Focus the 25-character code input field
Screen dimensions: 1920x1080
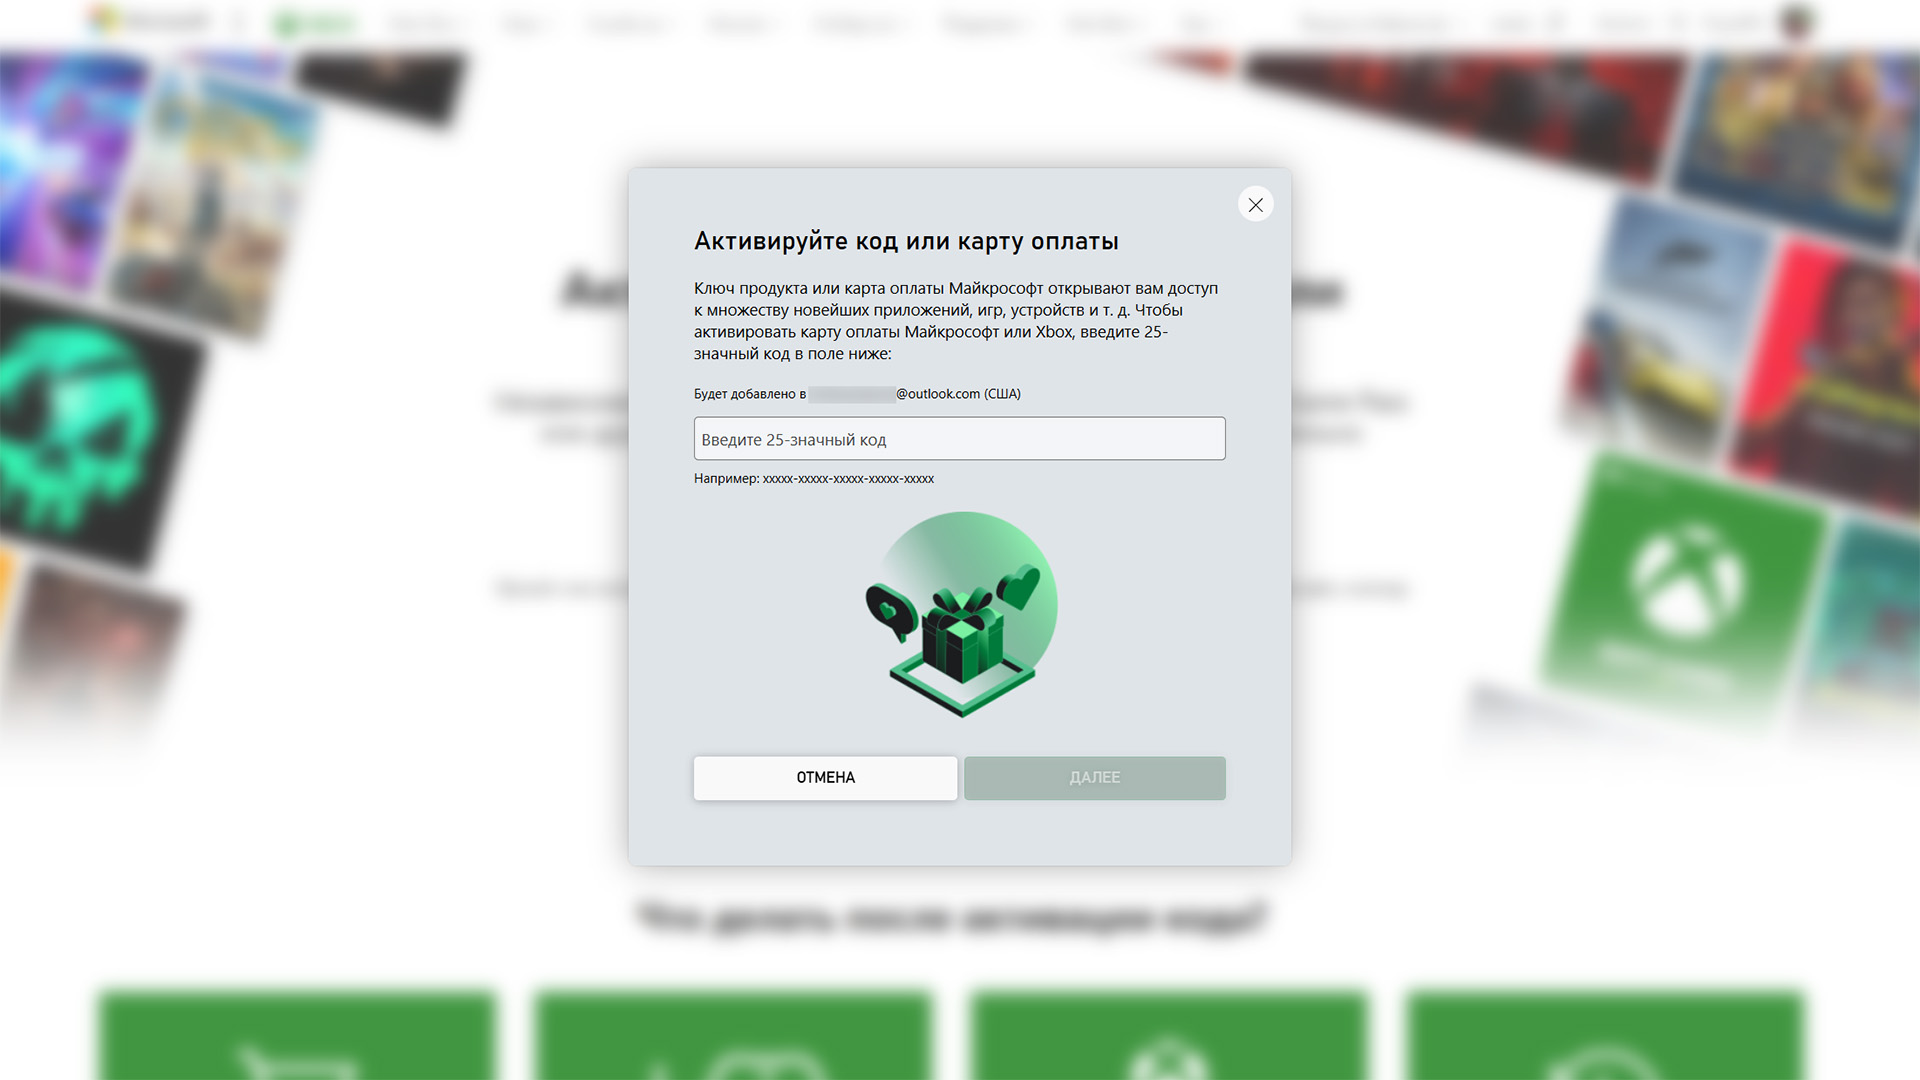[959, 439]
